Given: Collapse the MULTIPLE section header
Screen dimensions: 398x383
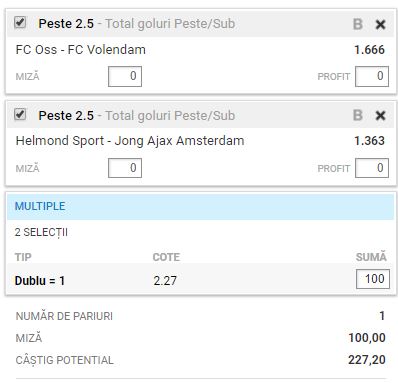Looking at the screenshot, I should click(200, 206).
